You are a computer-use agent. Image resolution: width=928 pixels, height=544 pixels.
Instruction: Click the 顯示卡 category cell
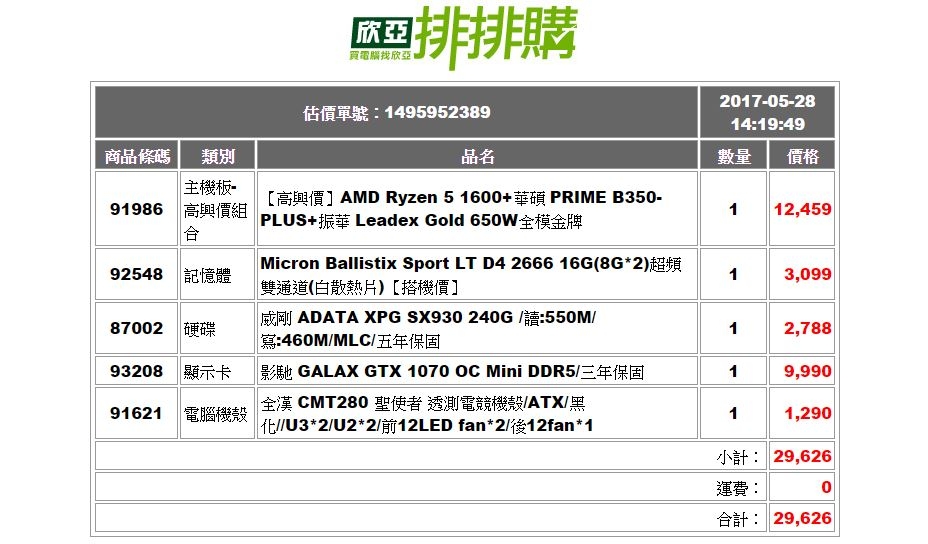(x=217, y=371)
